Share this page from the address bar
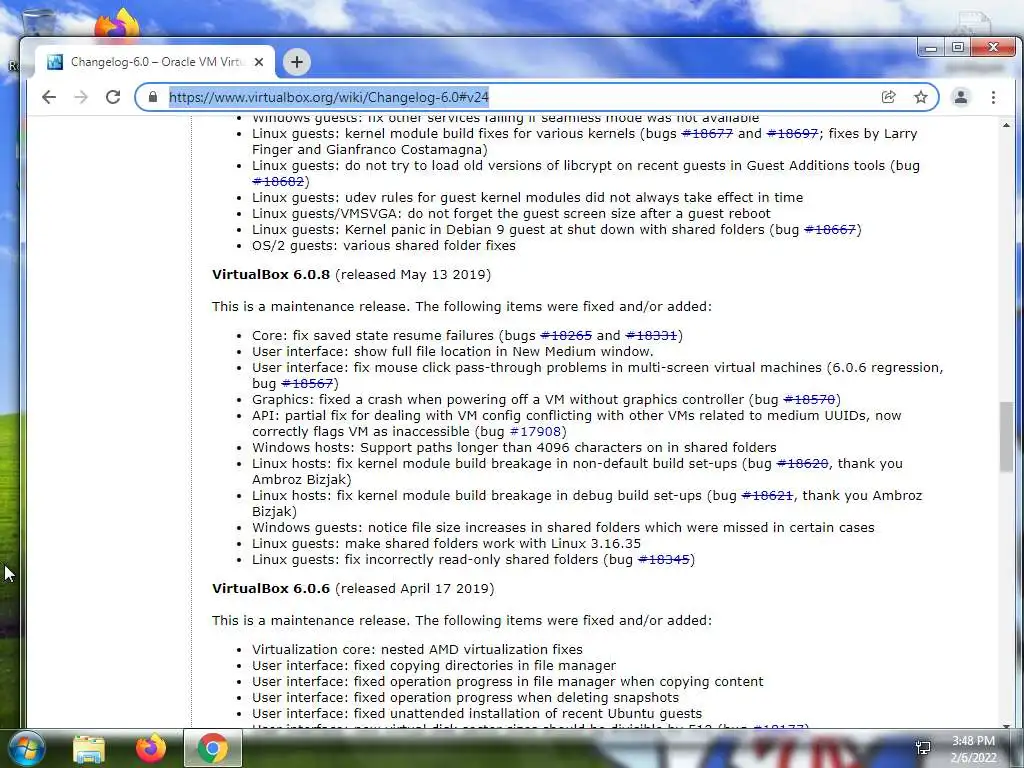The width and height of the screenshot is (1024, 768). click(888, 97)
